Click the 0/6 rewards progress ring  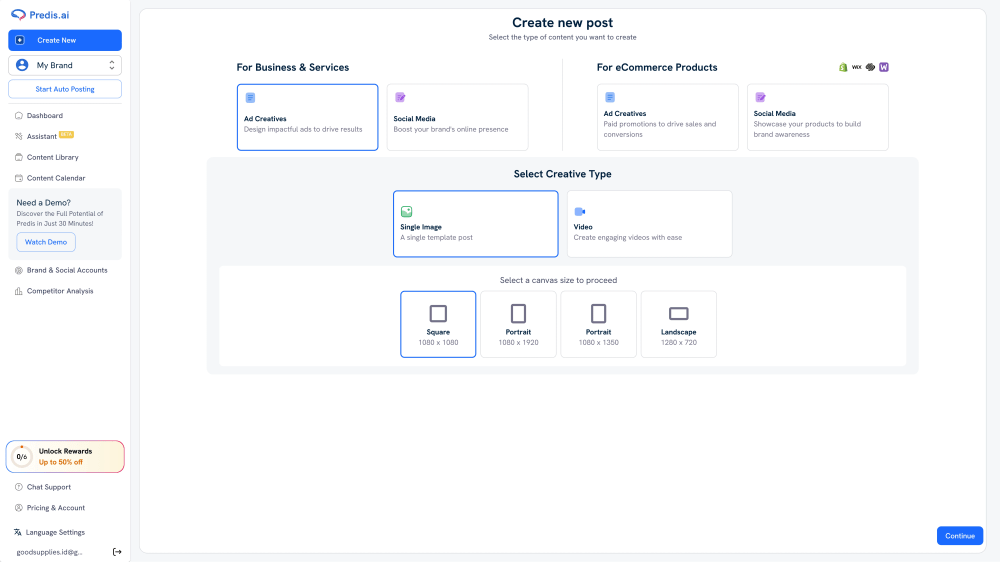(x=22, y=457)
